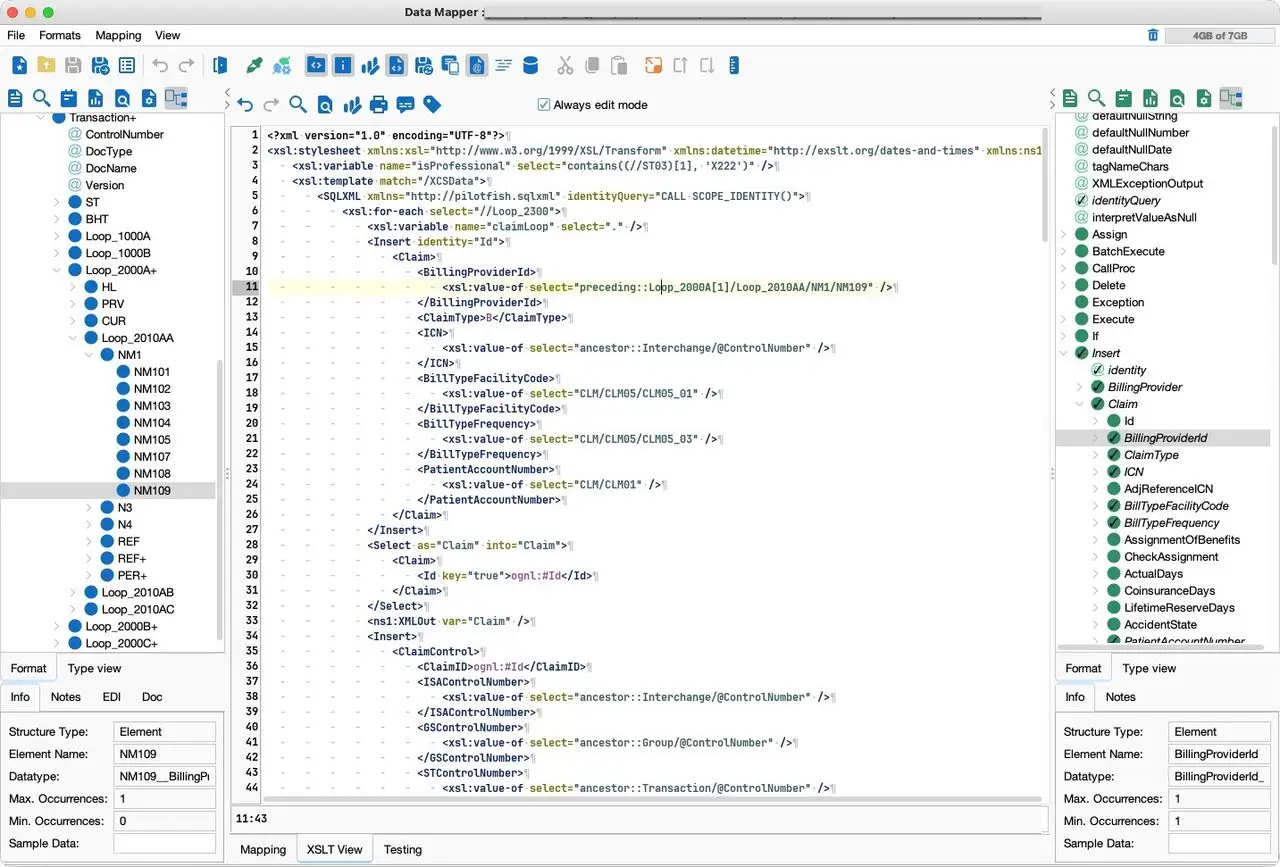
Task: Expand the BHT source node
Action: coord(57,219)
